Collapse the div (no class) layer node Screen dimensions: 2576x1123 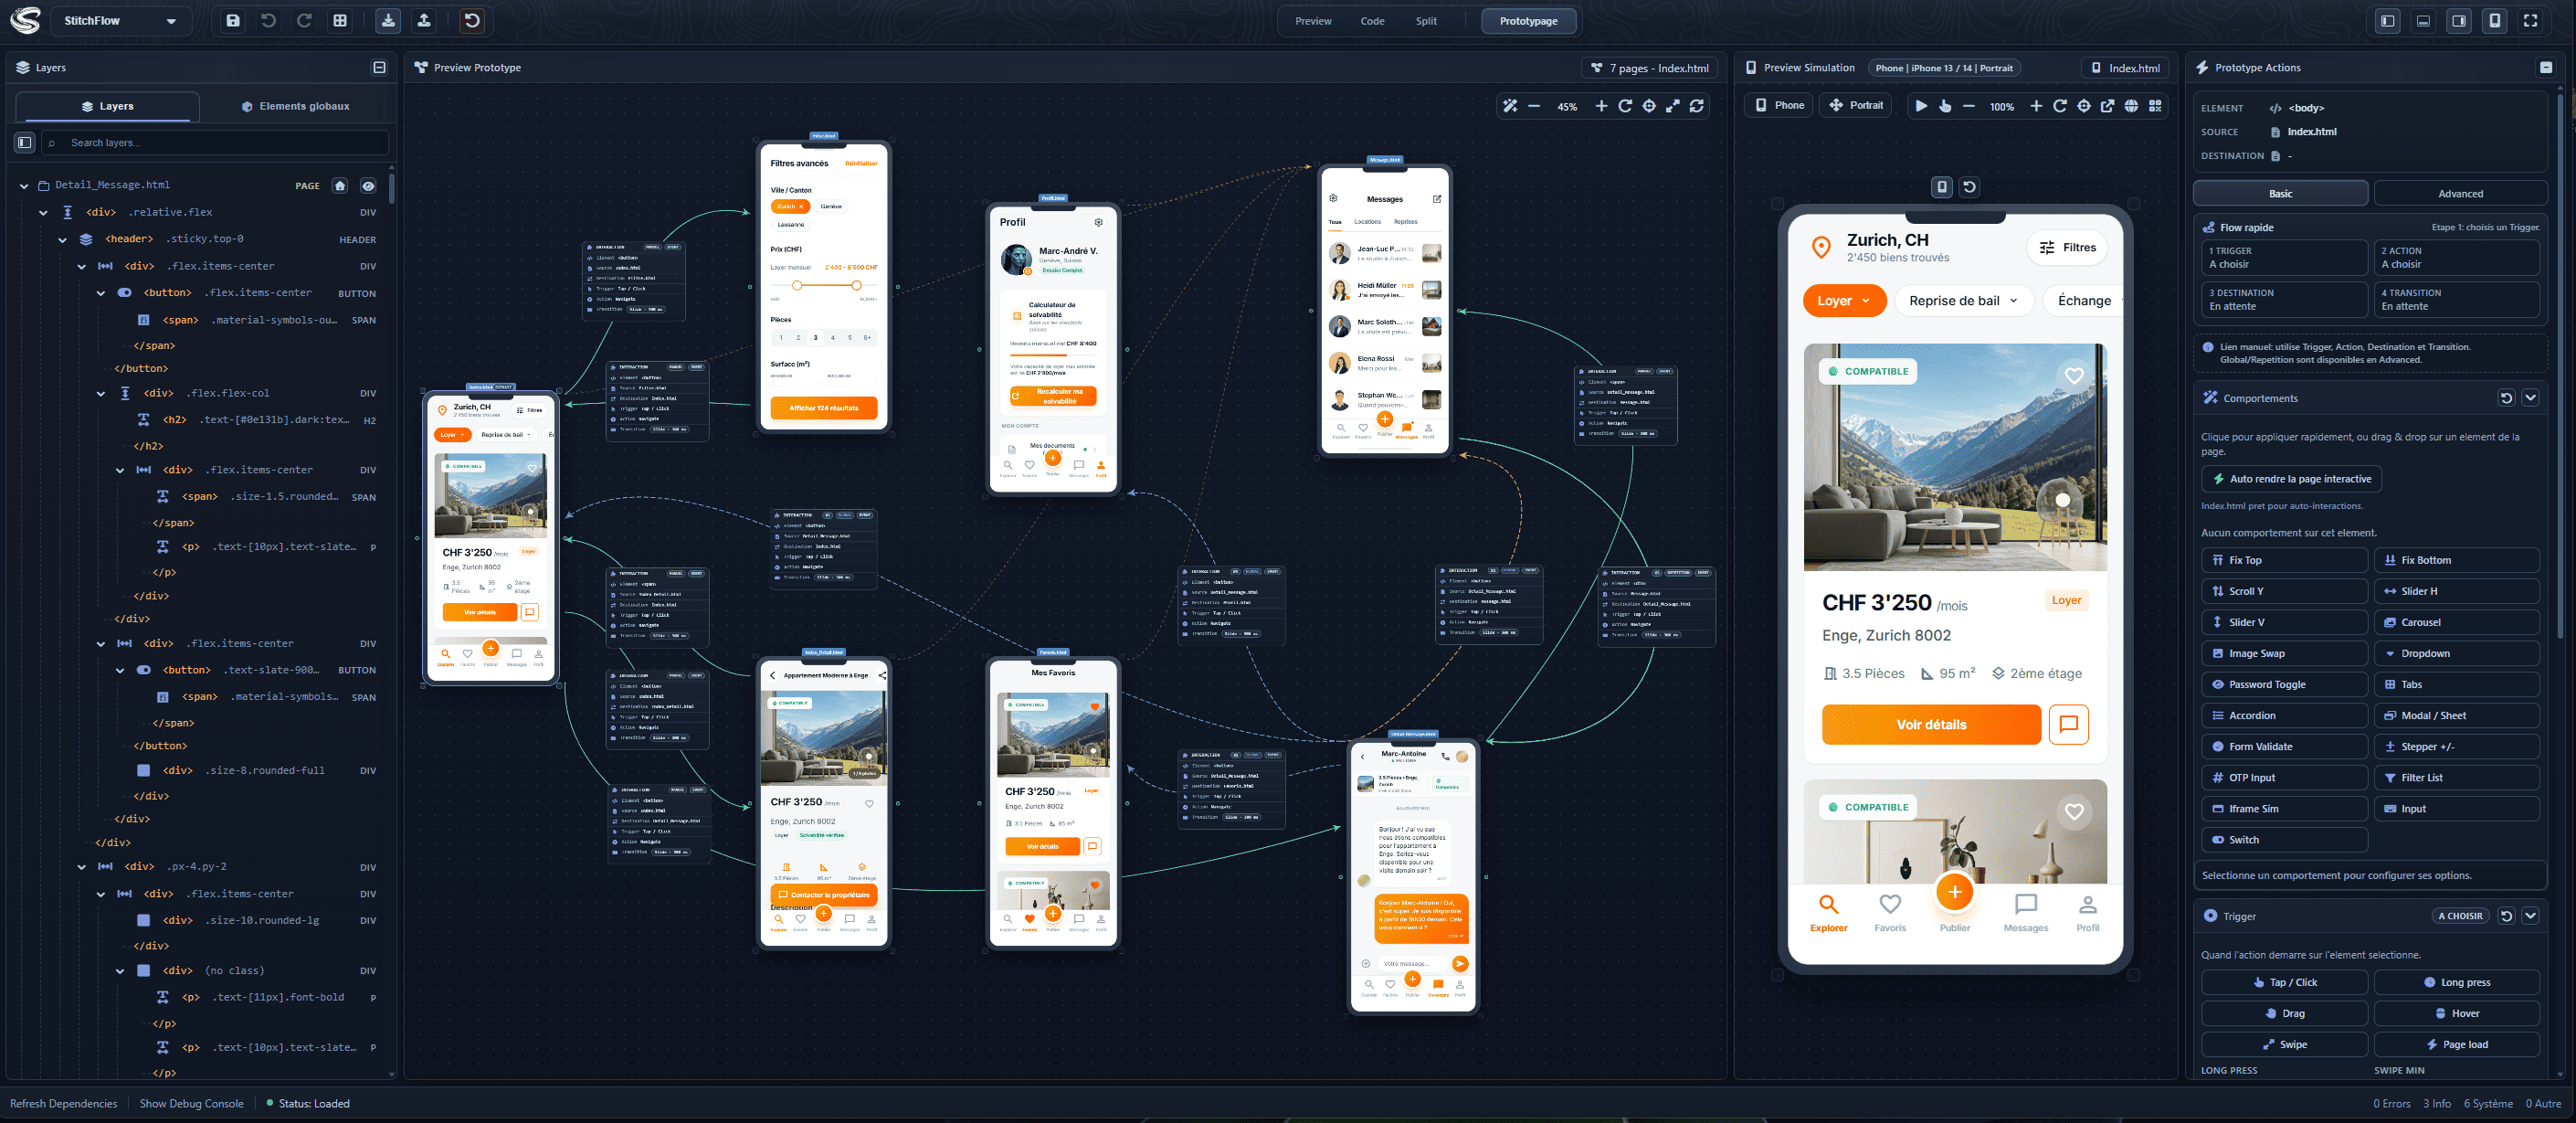tap(120, 971)
